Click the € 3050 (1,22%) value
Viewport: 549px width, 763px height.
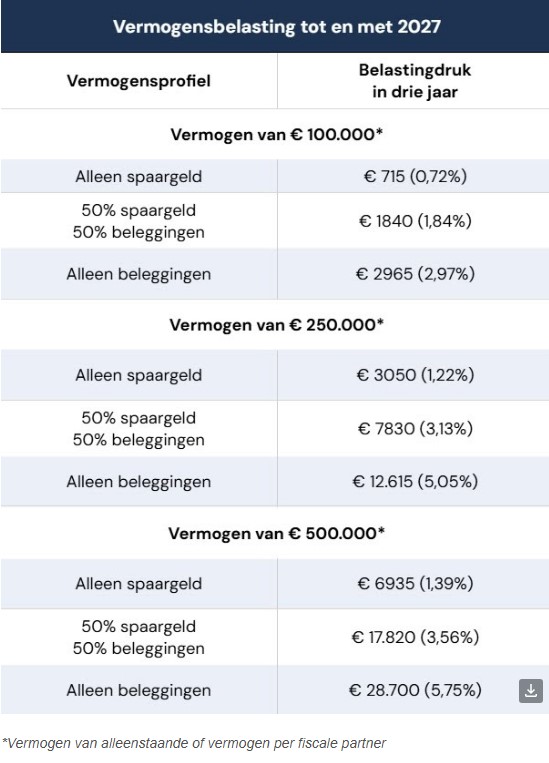415,375
